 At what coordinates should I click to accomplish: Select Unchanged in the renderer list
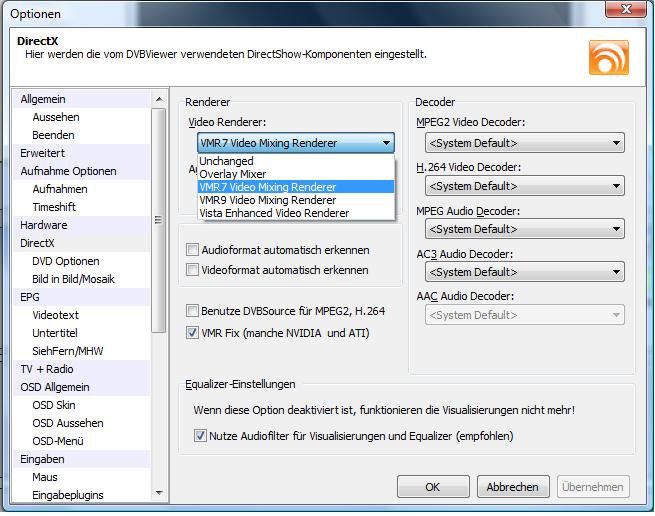click(x=226, y=161)
